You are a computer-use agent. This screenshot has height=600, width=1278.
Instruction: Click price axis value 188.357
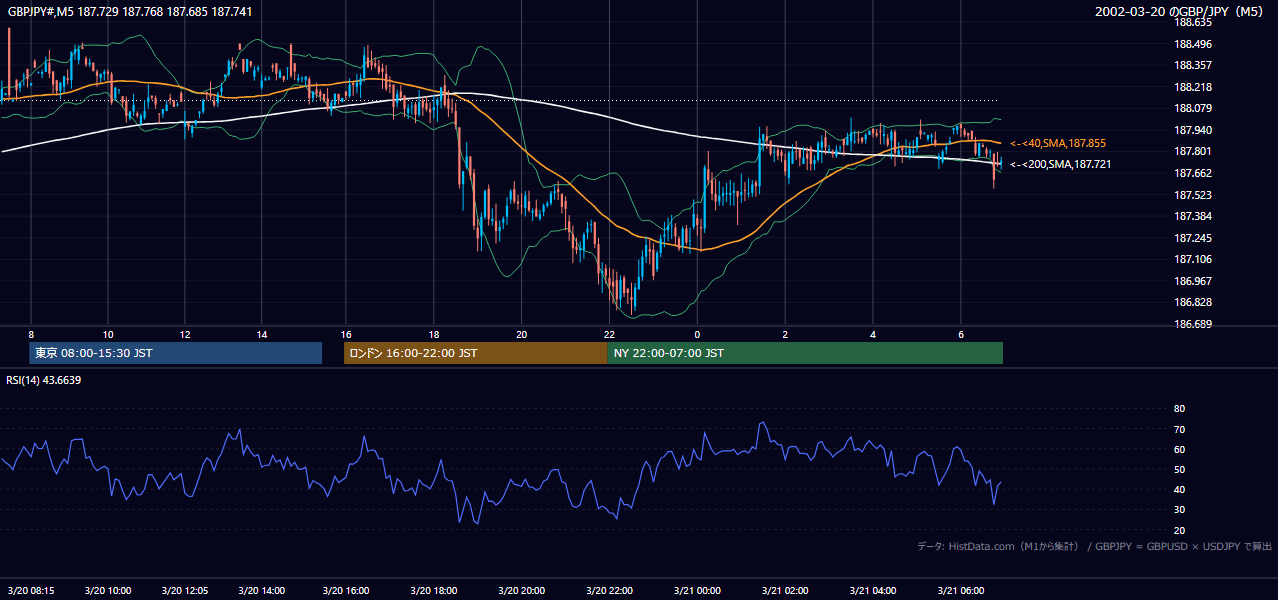point(1192,65)
